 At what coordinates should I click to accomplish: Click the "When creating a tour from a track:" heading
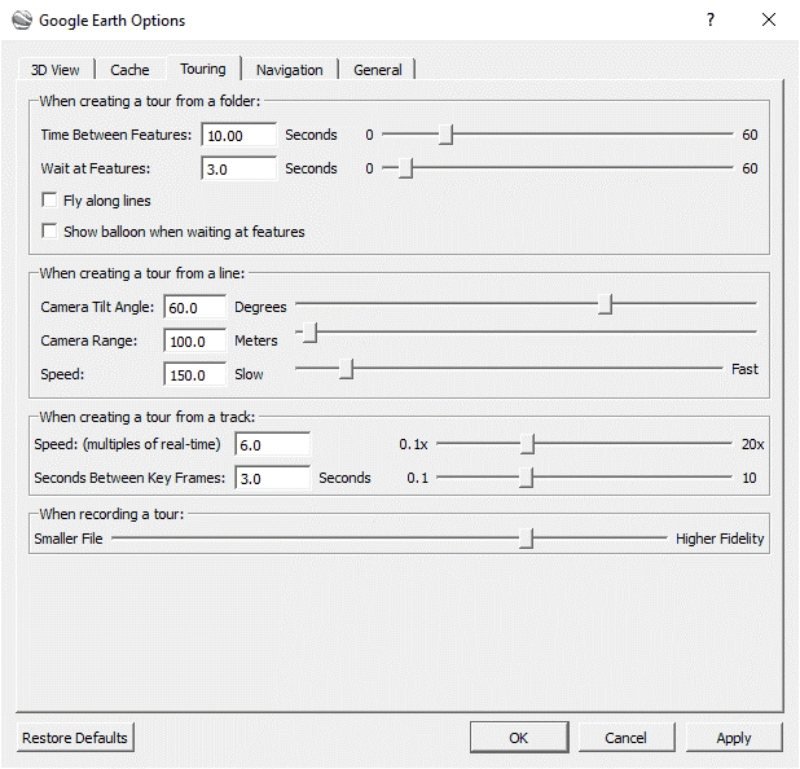point(147,417)
